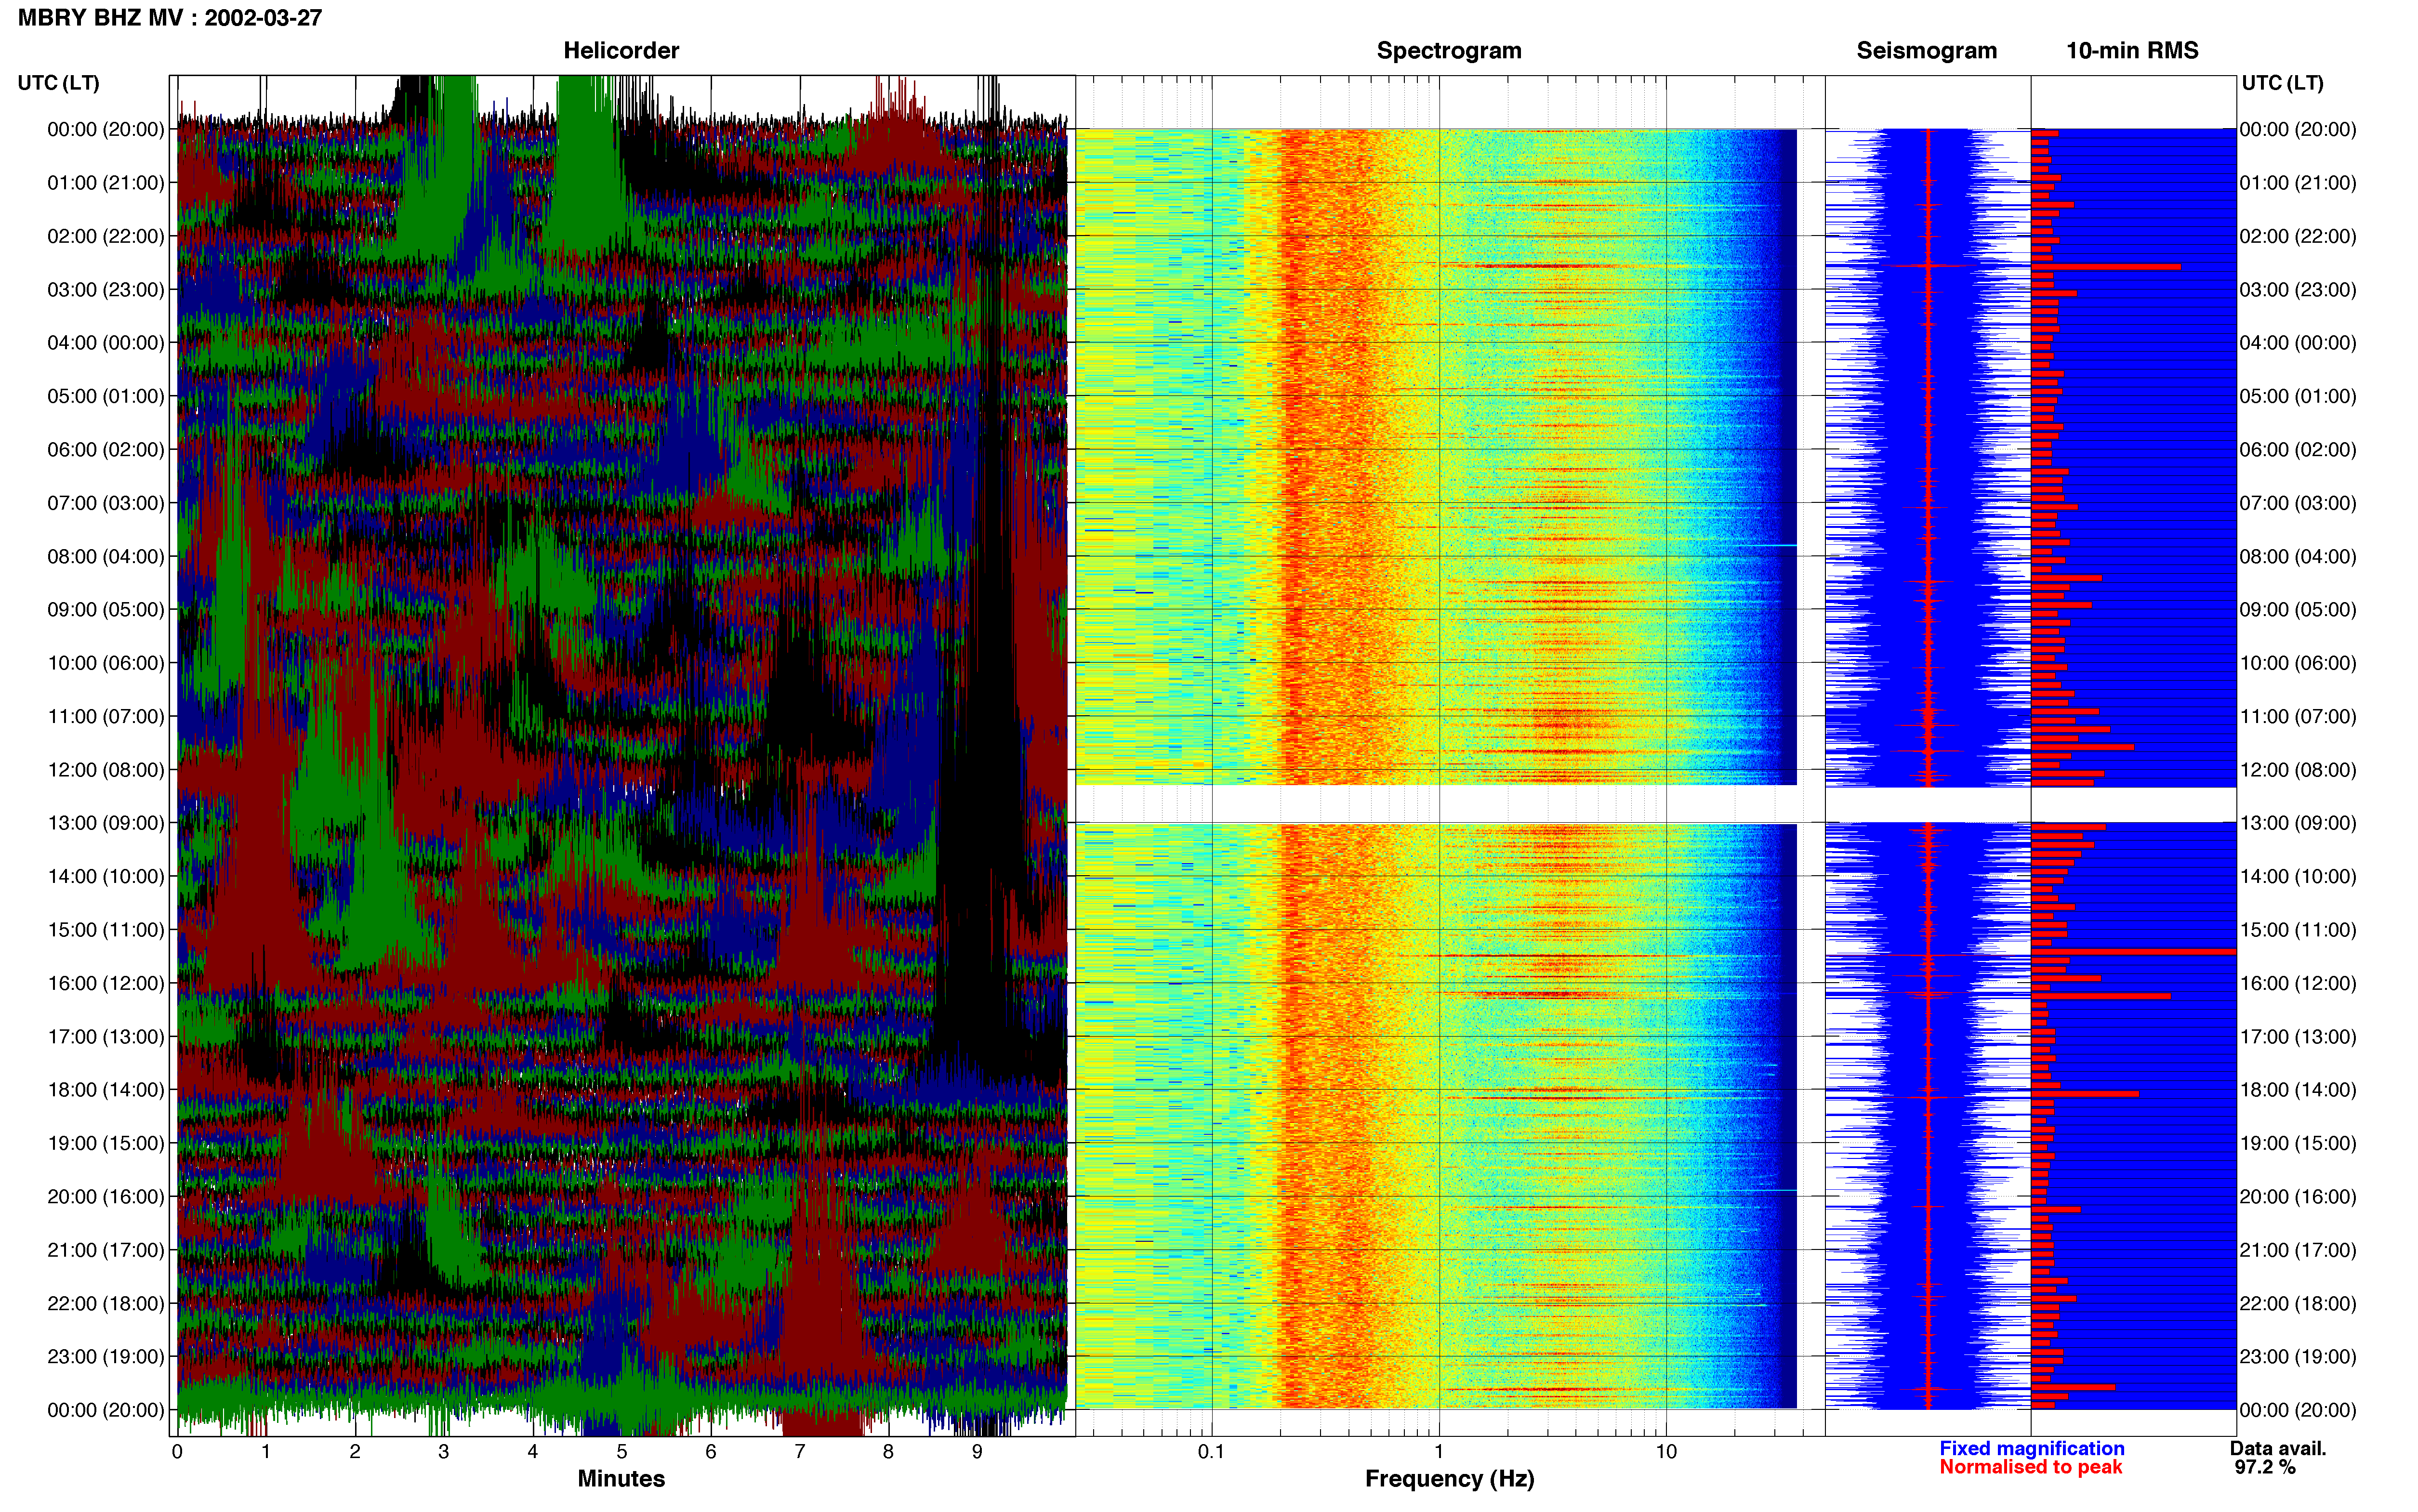The image size is (2418, 1512).
Task: Select the 'Frequency (Hz)' axis label
Action: click(1449, 1479)
